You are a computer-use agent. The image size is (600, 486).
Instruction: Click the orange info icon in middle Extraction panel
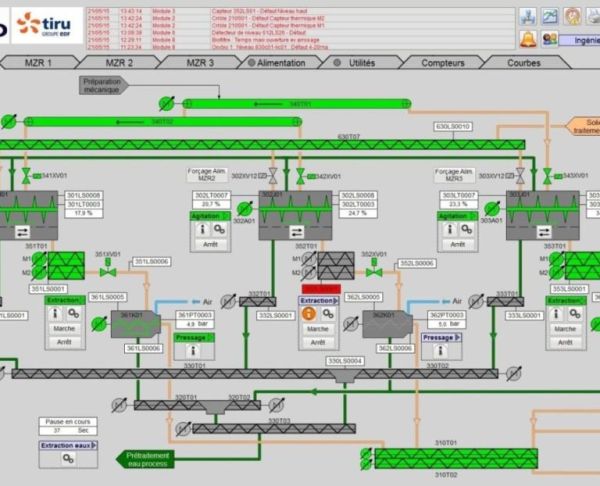coord(309,313)
